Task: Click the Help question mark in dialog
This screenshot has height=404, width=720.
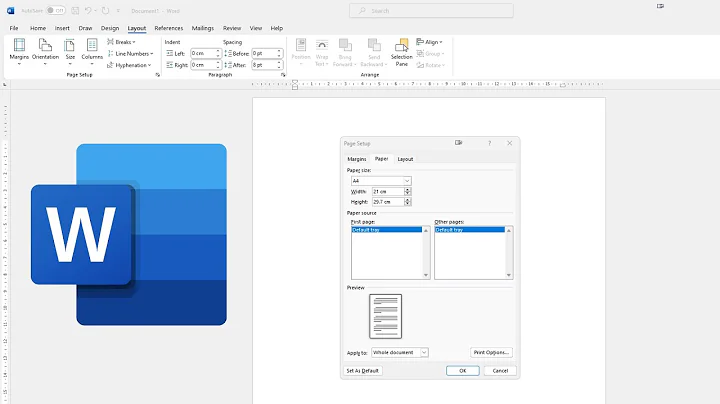Action: point(489,143)
